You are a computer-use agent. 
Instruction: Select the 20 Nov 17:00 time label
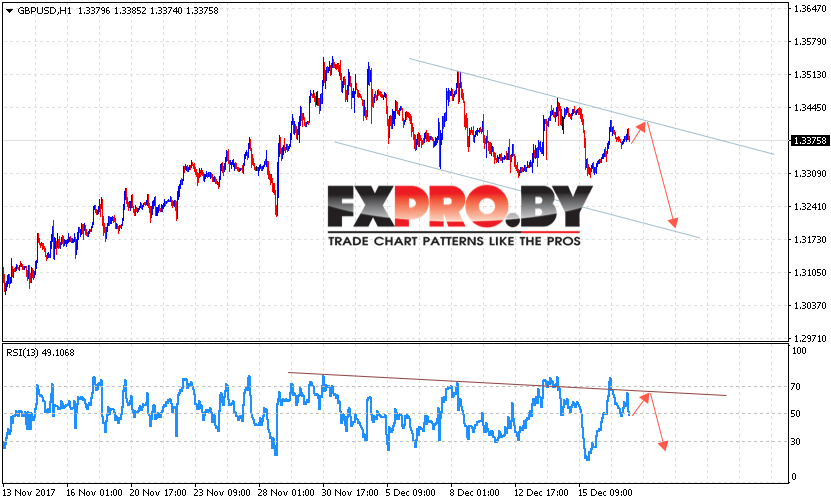[x=157, y=492]
